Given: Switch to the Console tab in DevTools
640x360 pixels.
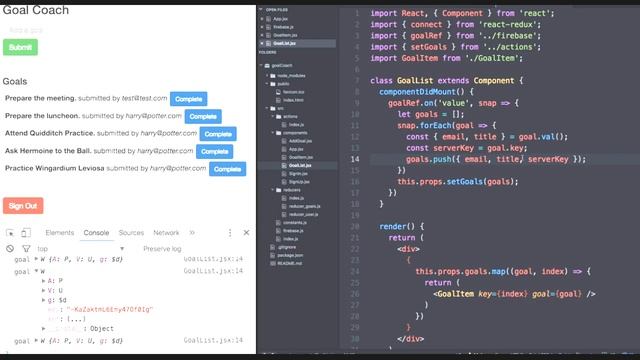Looking at the screenshot, I should tap(96, 233).
